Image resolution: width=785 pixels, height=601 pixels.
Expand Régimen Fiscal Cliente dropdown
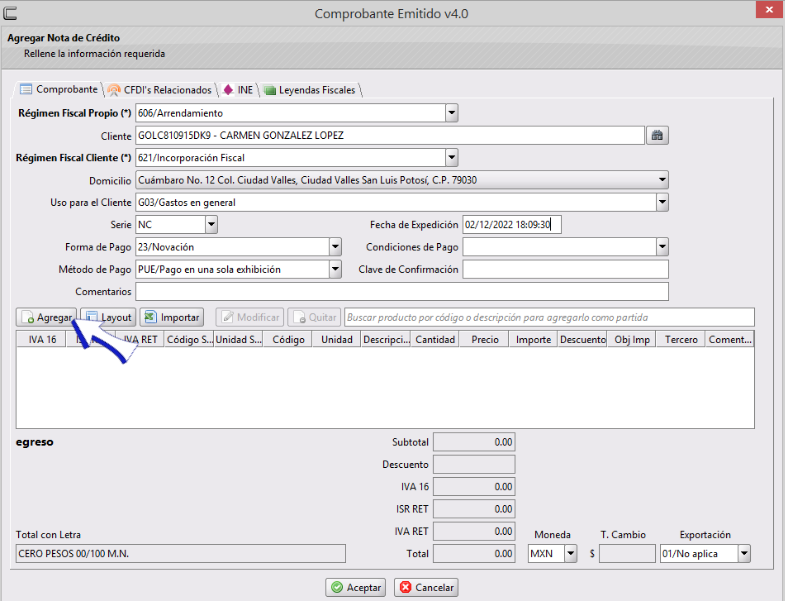[x=452, y=158]
